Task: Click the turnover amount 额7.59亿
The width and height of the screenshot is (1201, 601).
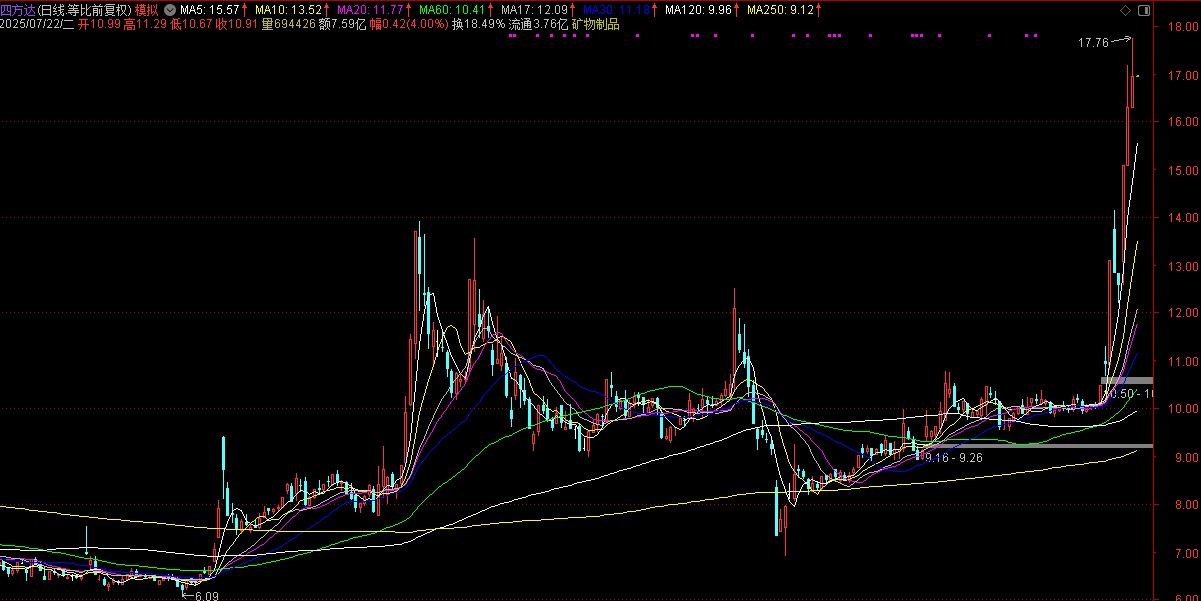Action: 343,24
